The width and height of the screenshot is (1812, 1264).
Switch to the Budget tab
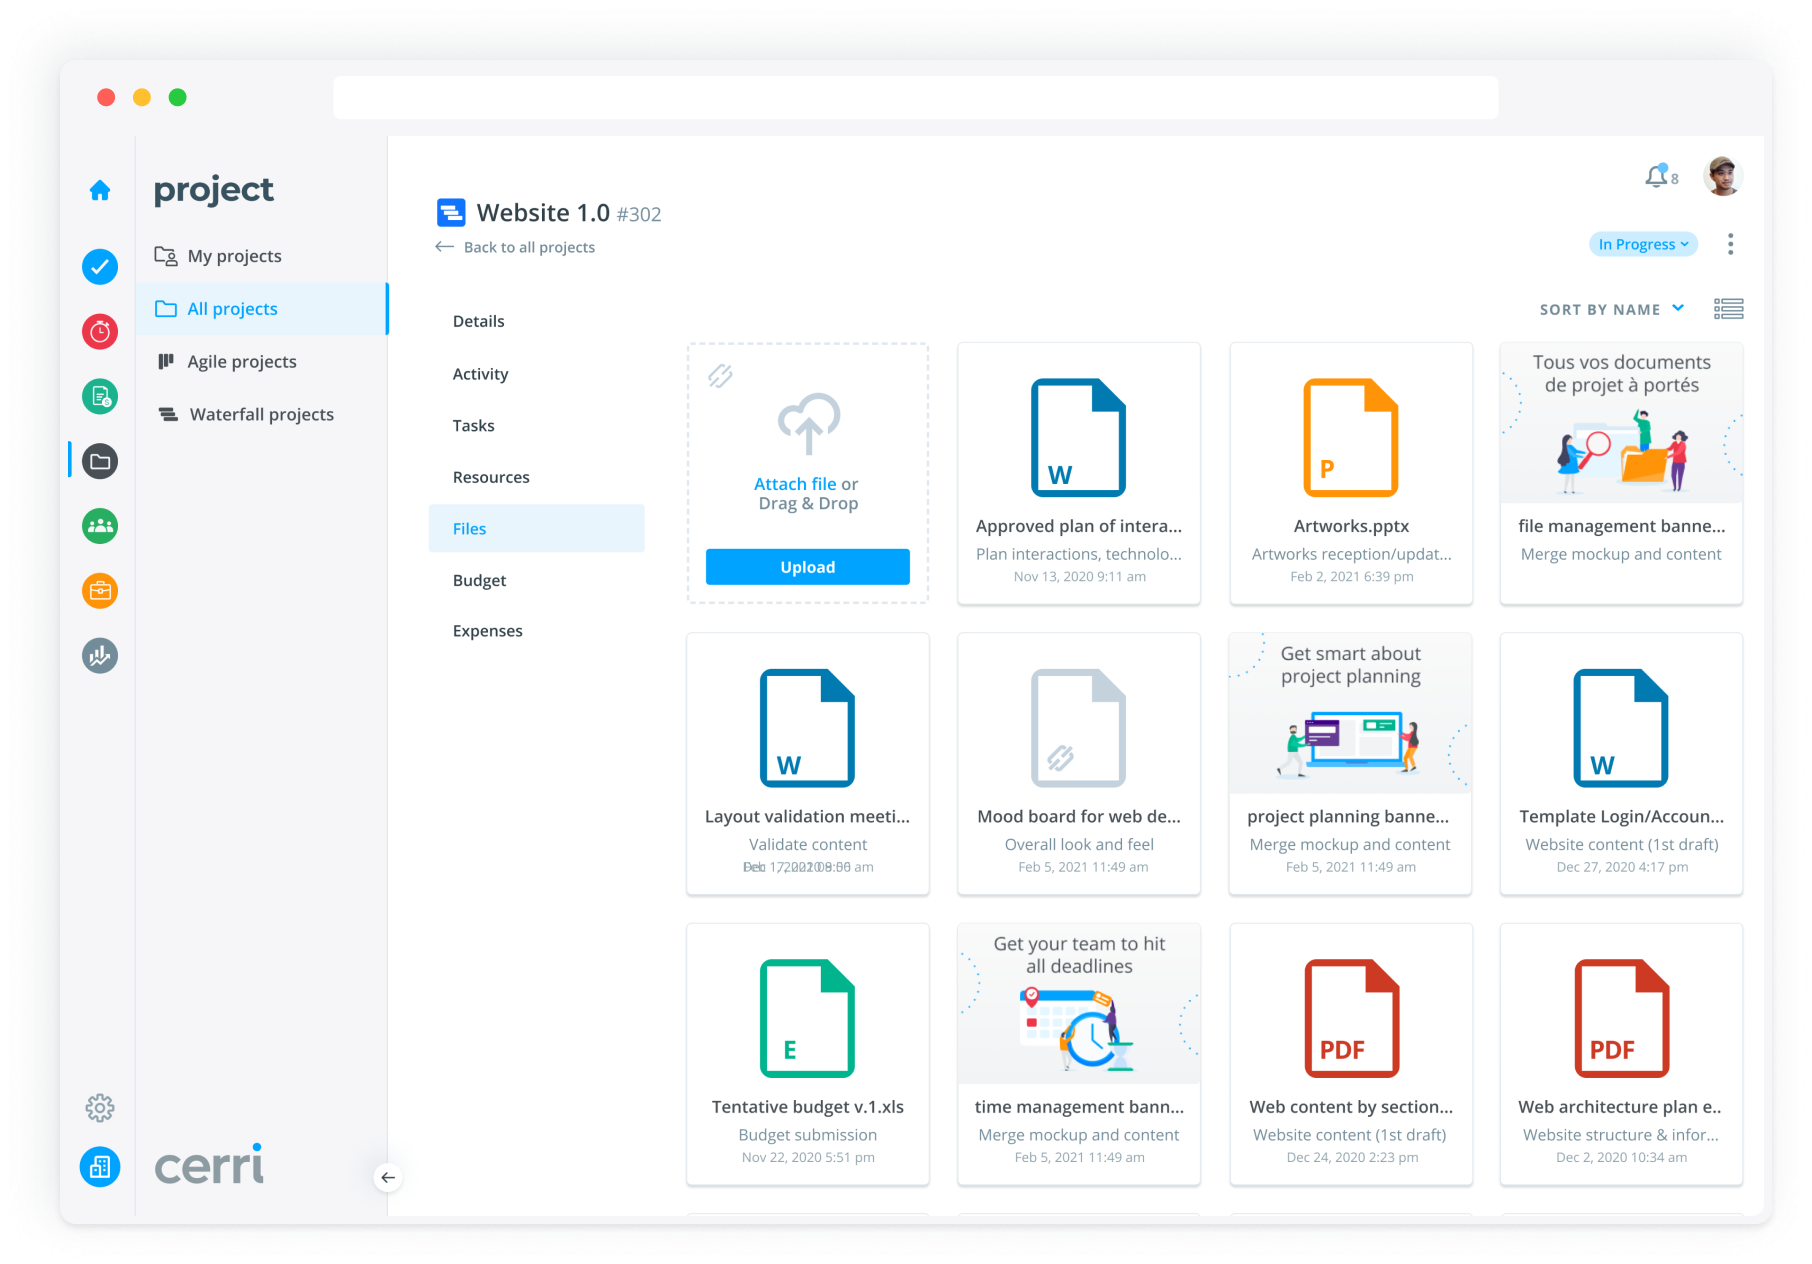[479, 580]
